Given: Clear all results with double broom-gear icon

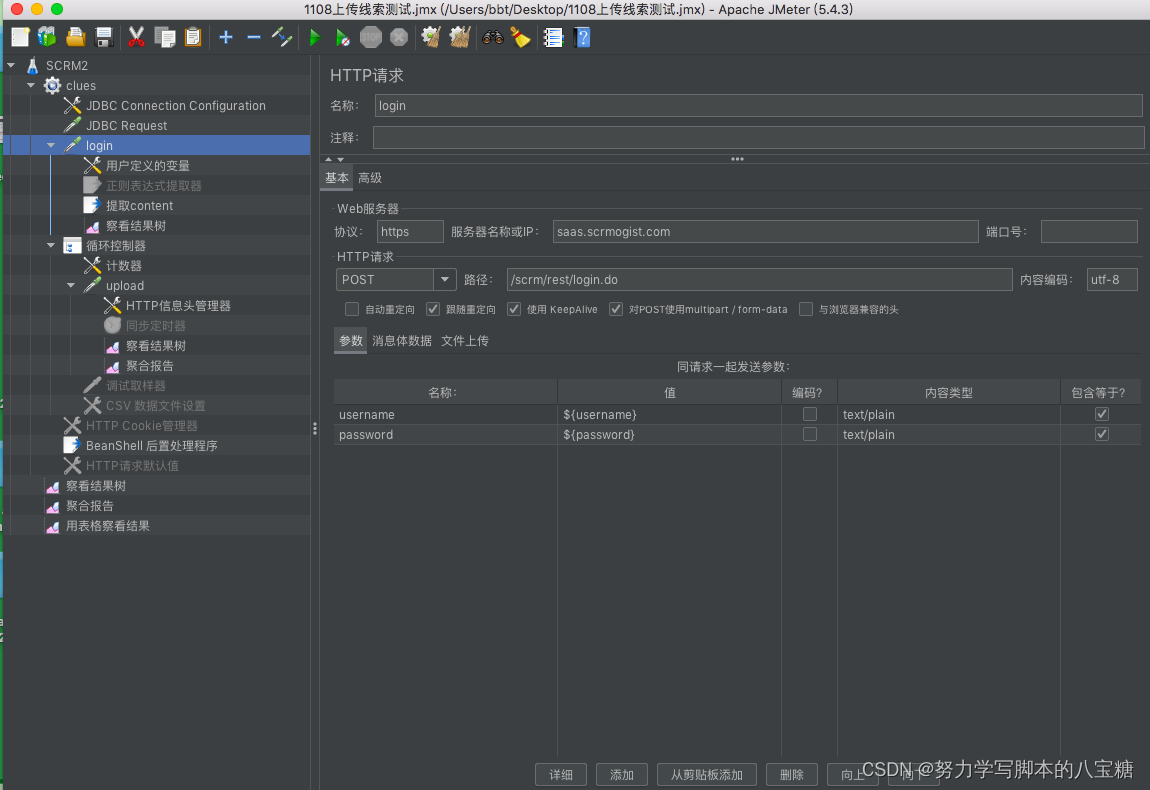Looking at the screenshot, I should point(460,37).
